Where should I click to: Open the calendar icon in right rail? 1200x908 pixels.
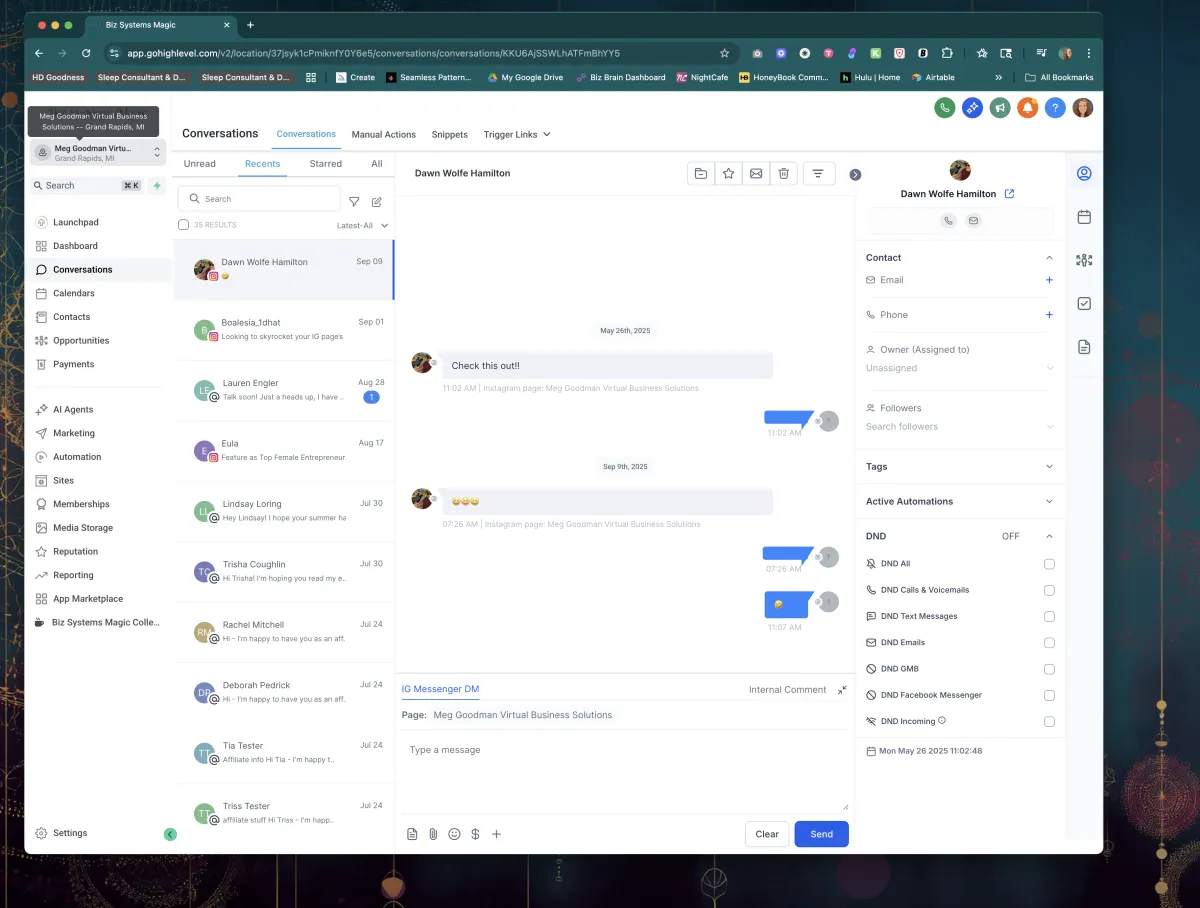(x=1084, y=216)
